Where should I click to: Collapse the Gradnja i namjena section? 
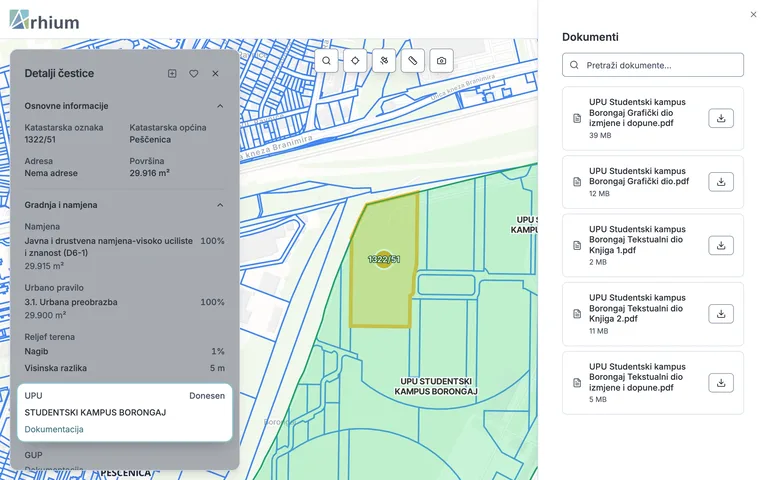click(220, 205)
